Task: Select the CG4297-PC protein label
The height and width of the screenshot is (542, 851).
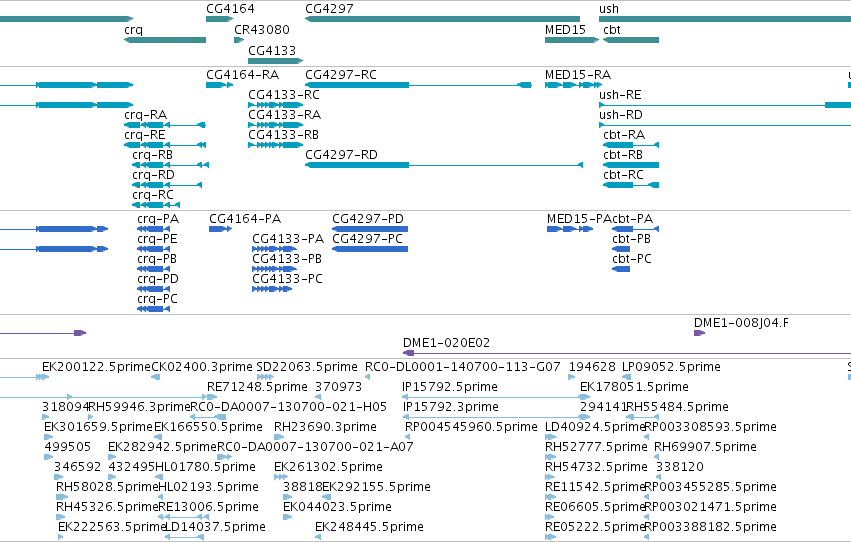Action: [367, 239]
